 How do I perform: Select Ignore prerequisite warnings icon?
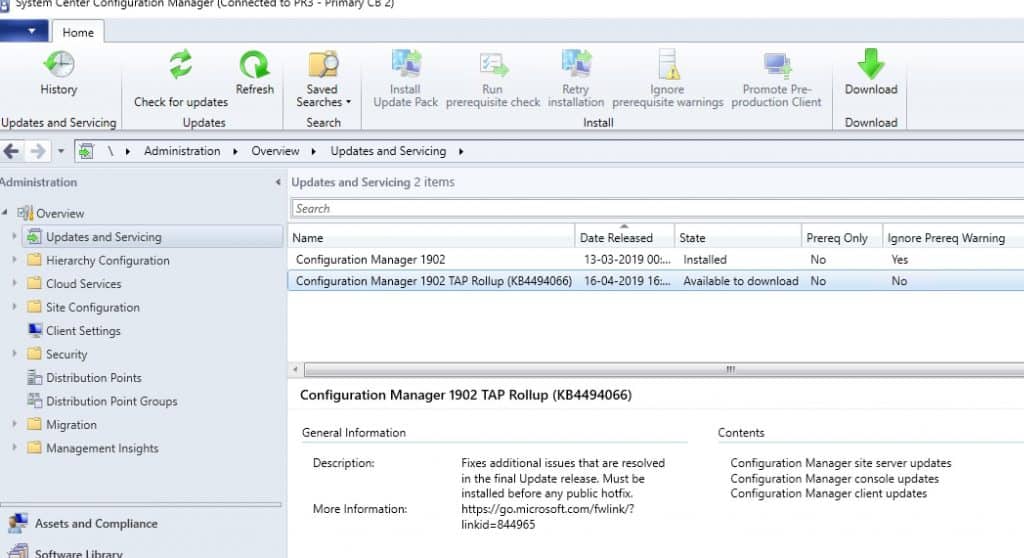[668, 64]
